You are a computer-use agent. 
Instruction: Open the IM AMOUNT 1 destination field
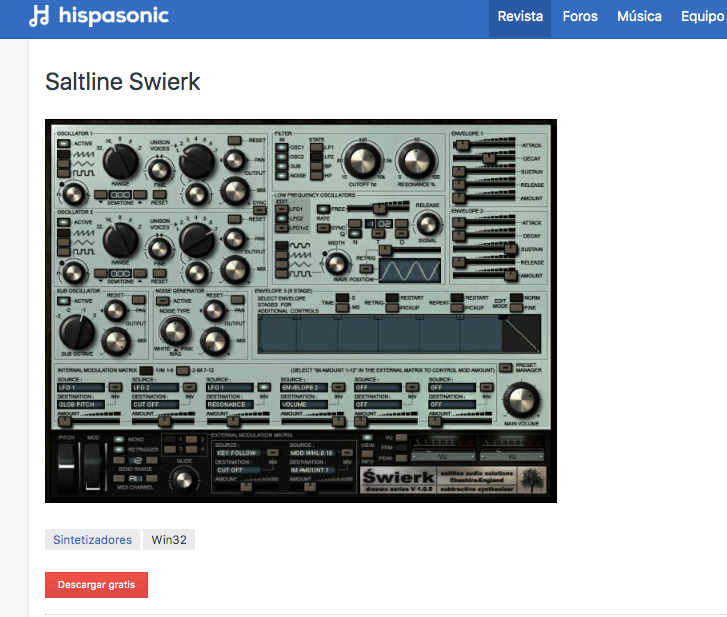pos(313,470)
